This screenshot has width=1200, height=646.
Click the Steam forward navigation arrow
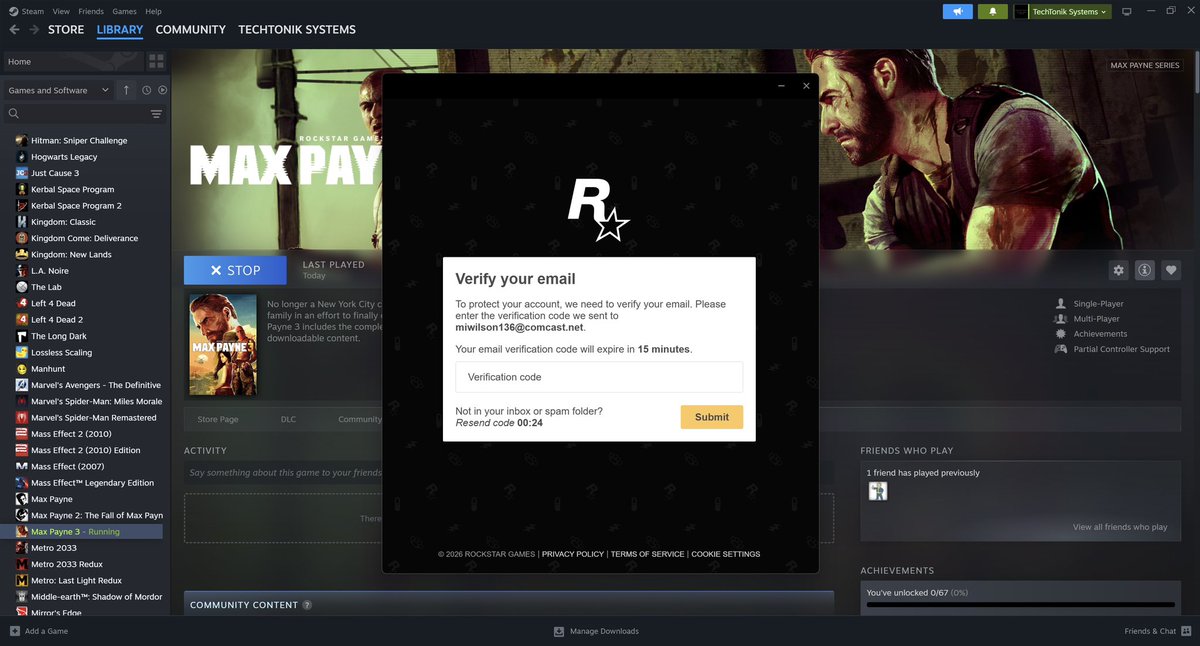(x=34, y=30)
